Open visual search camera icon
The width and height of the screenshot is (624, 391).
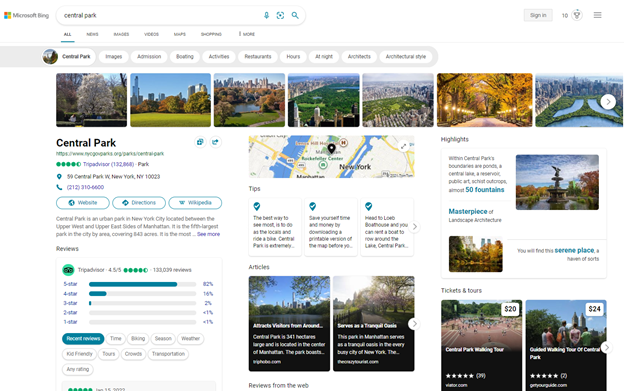point(280,15)
